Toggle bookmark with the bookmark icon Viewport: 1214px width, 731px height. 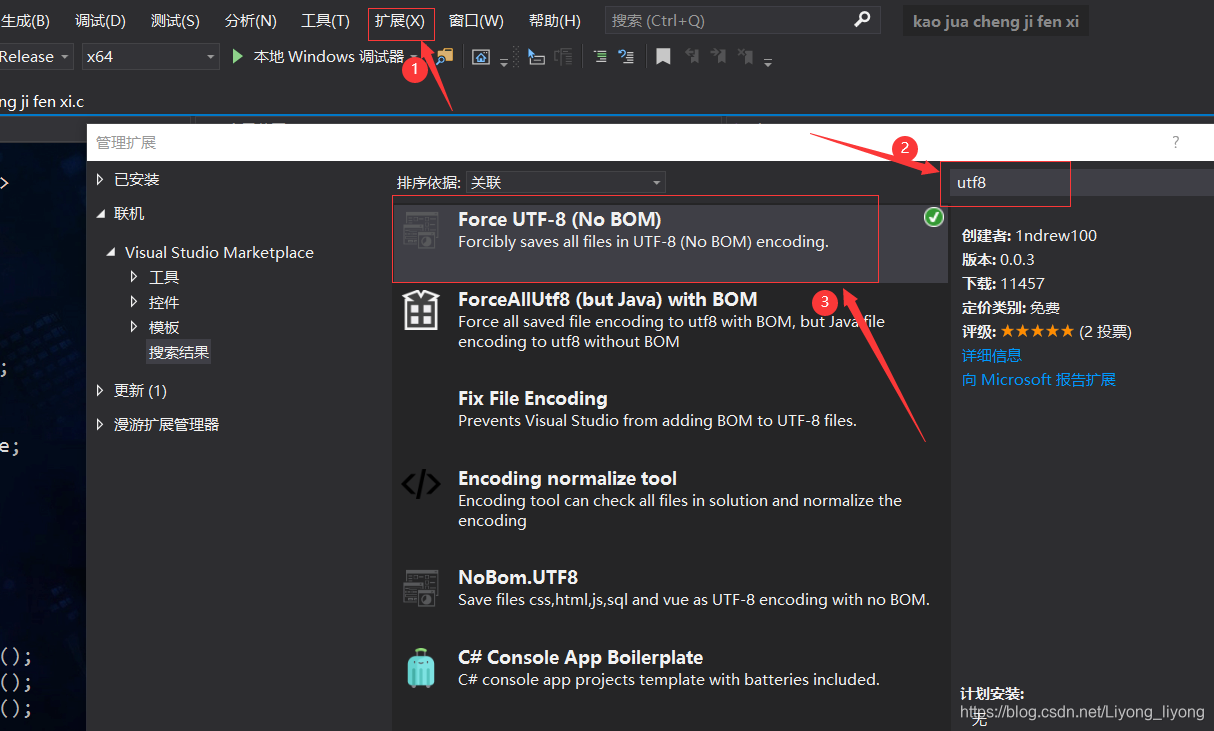[663, 57]
